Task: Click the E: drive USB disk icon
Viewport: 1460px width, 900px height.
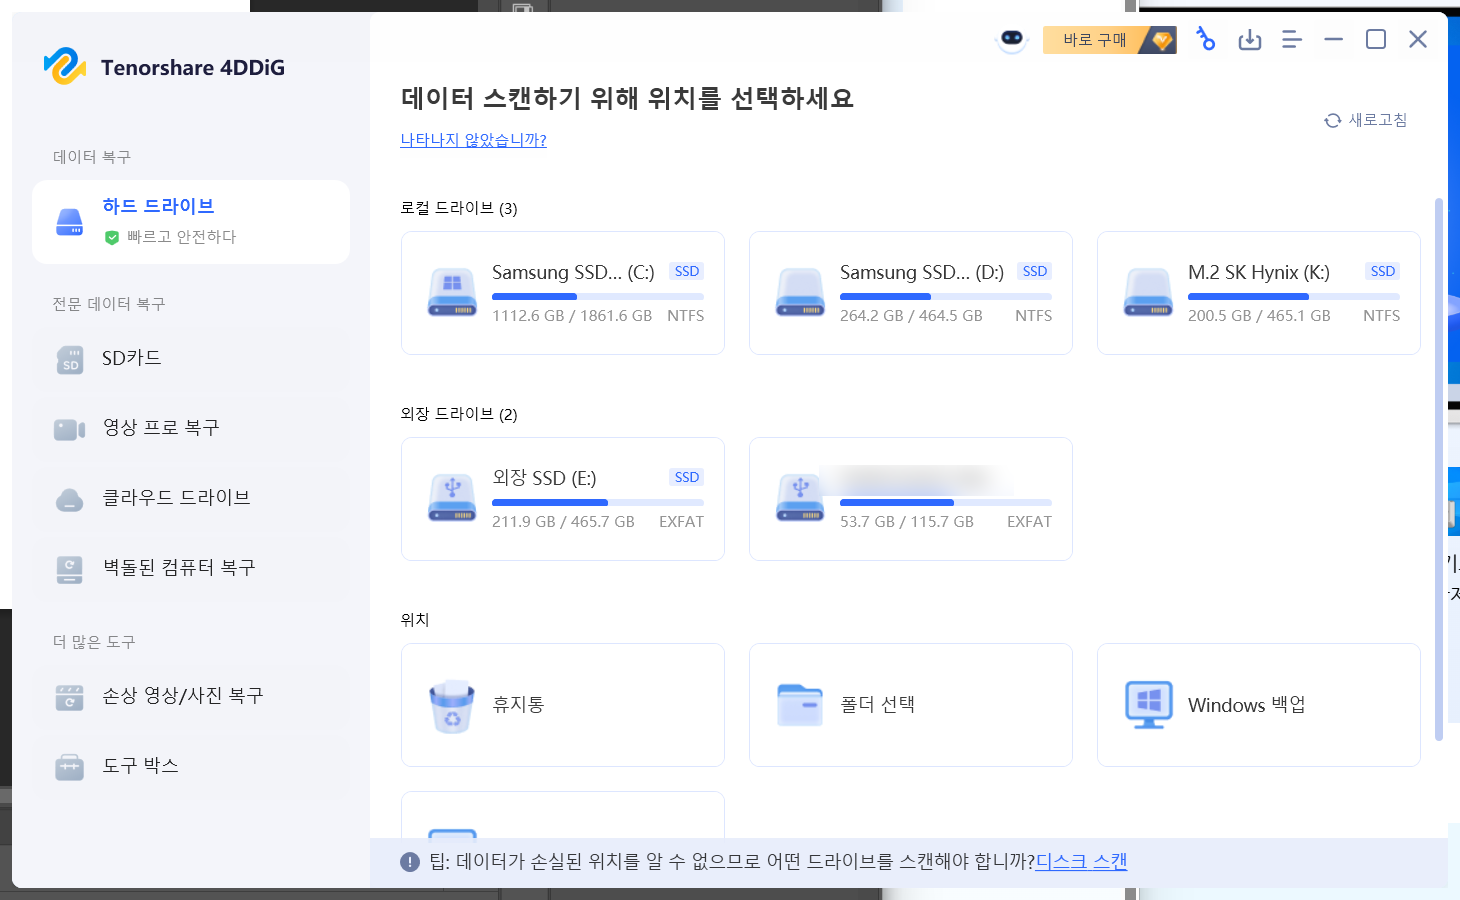Action: 452,499
